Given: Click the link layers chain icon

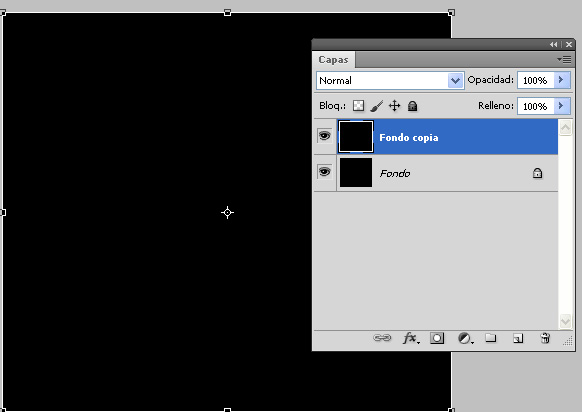Looking at the screenshot, I should [382, 338].
